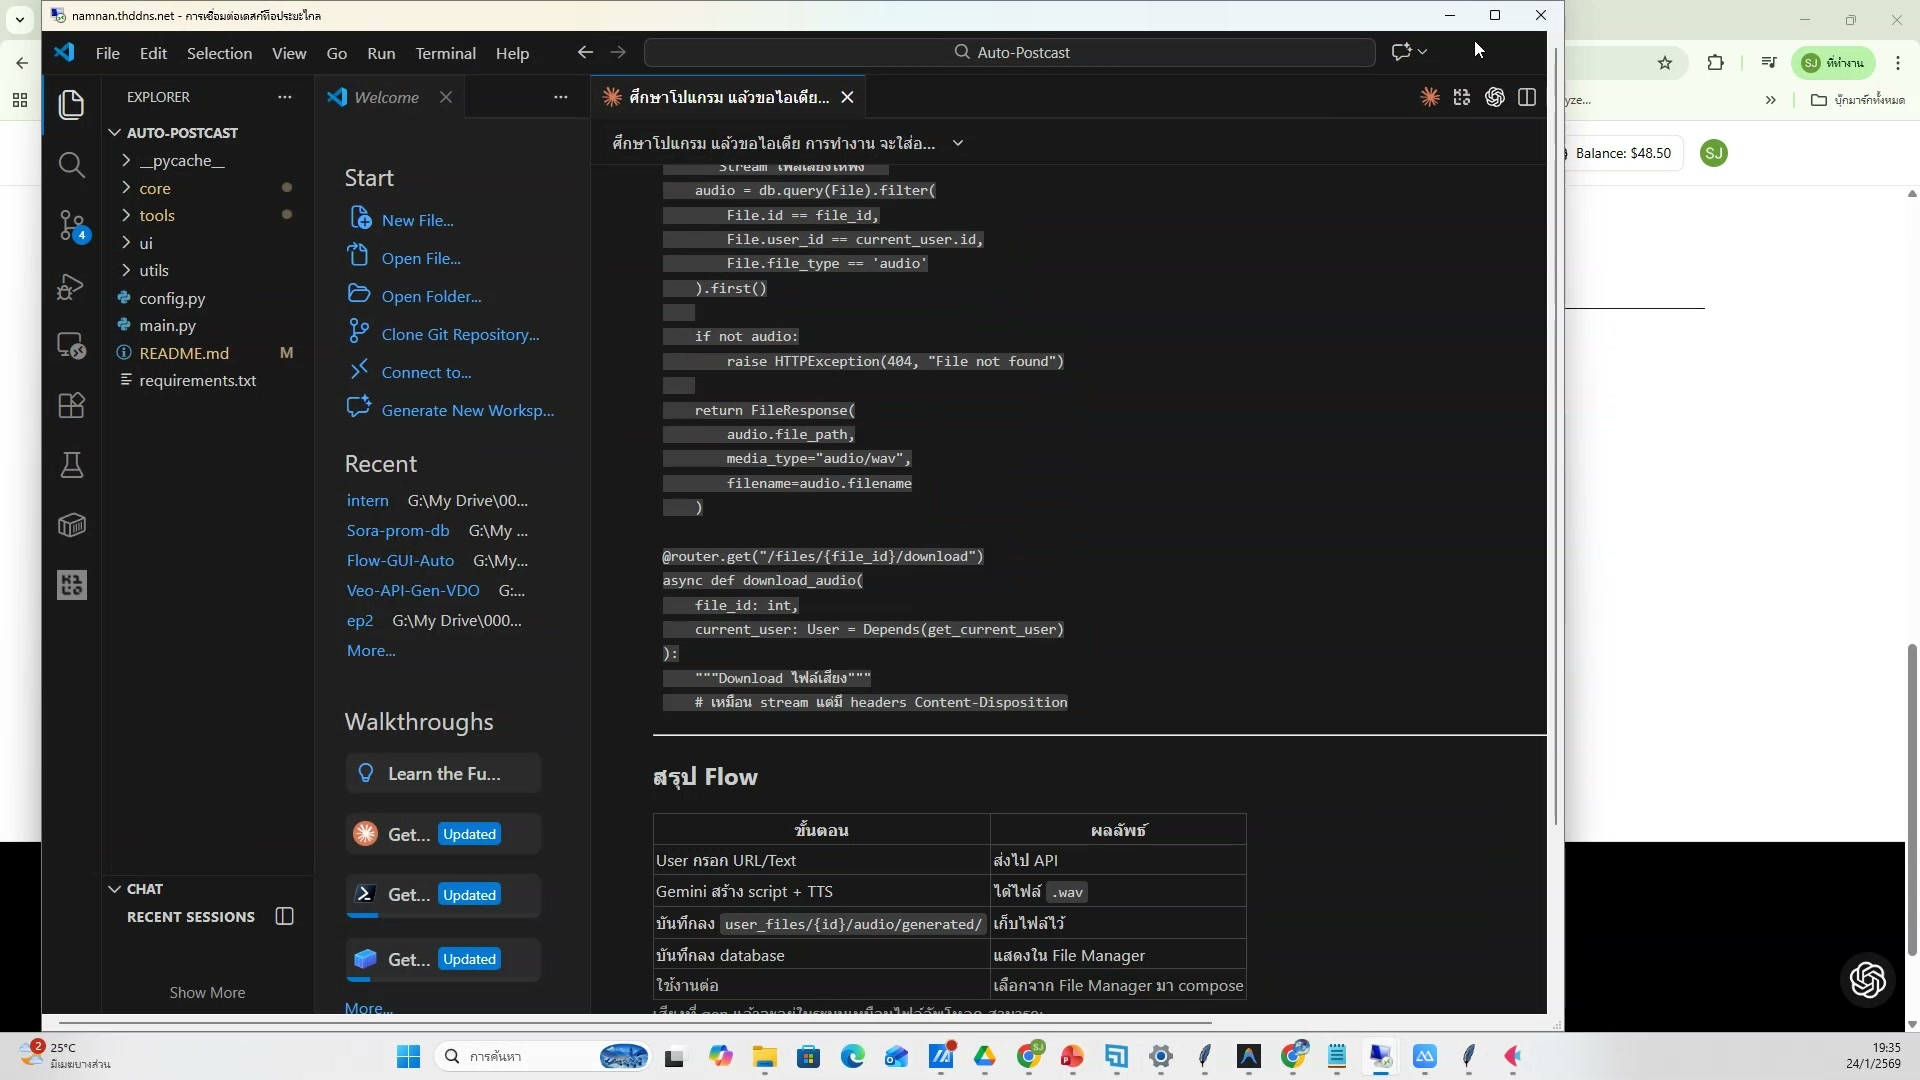Click the ChatGPT icon in editor toolbar
This screenshot has width=1920, height=1080.
(1494, 97)
